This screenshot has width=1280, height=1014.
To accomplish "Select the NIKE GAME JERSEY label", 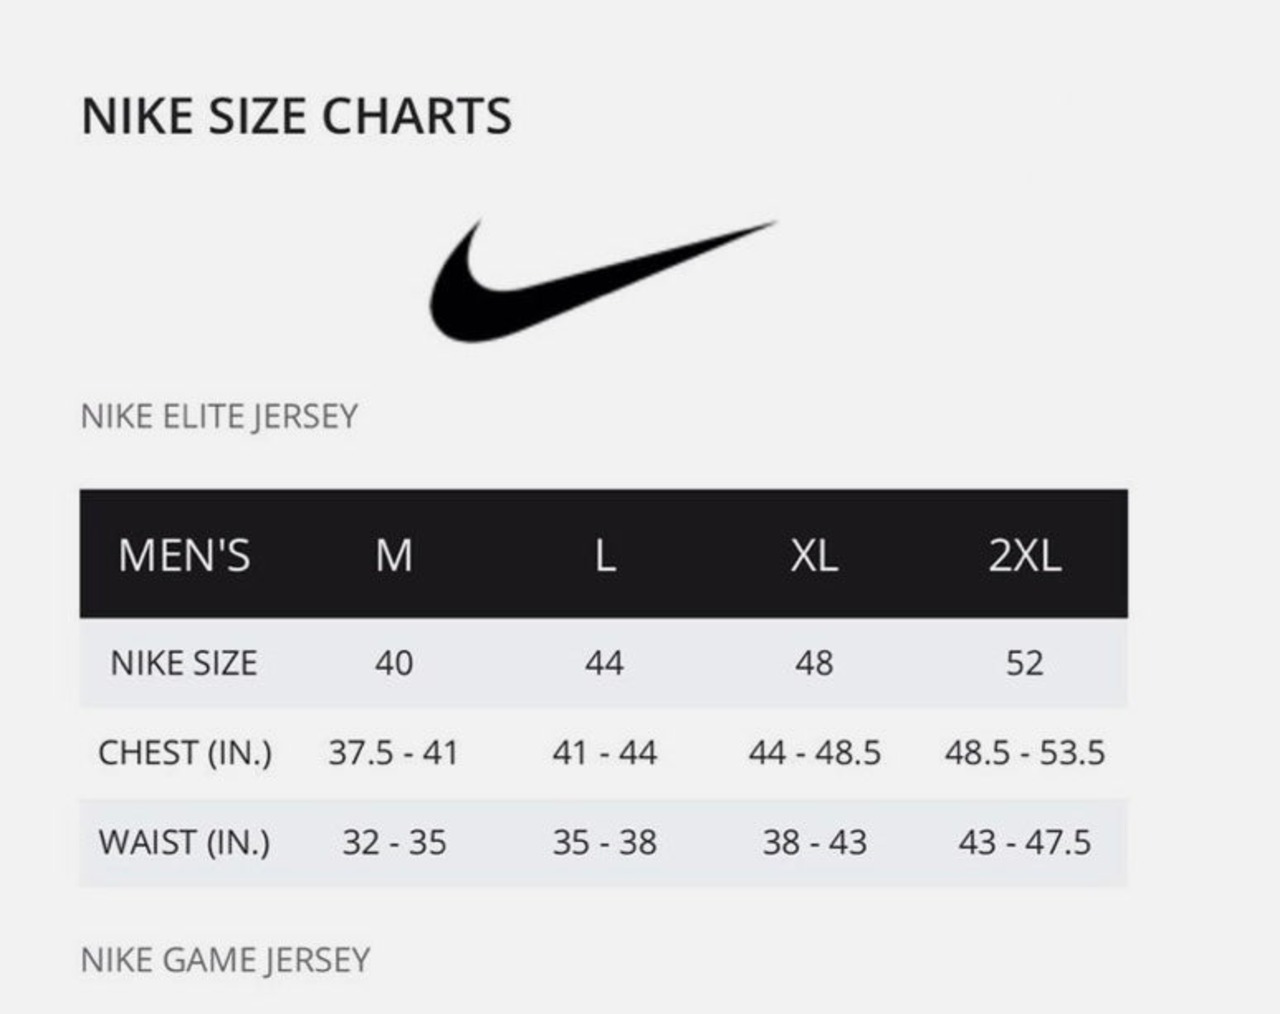I will 225,960.
